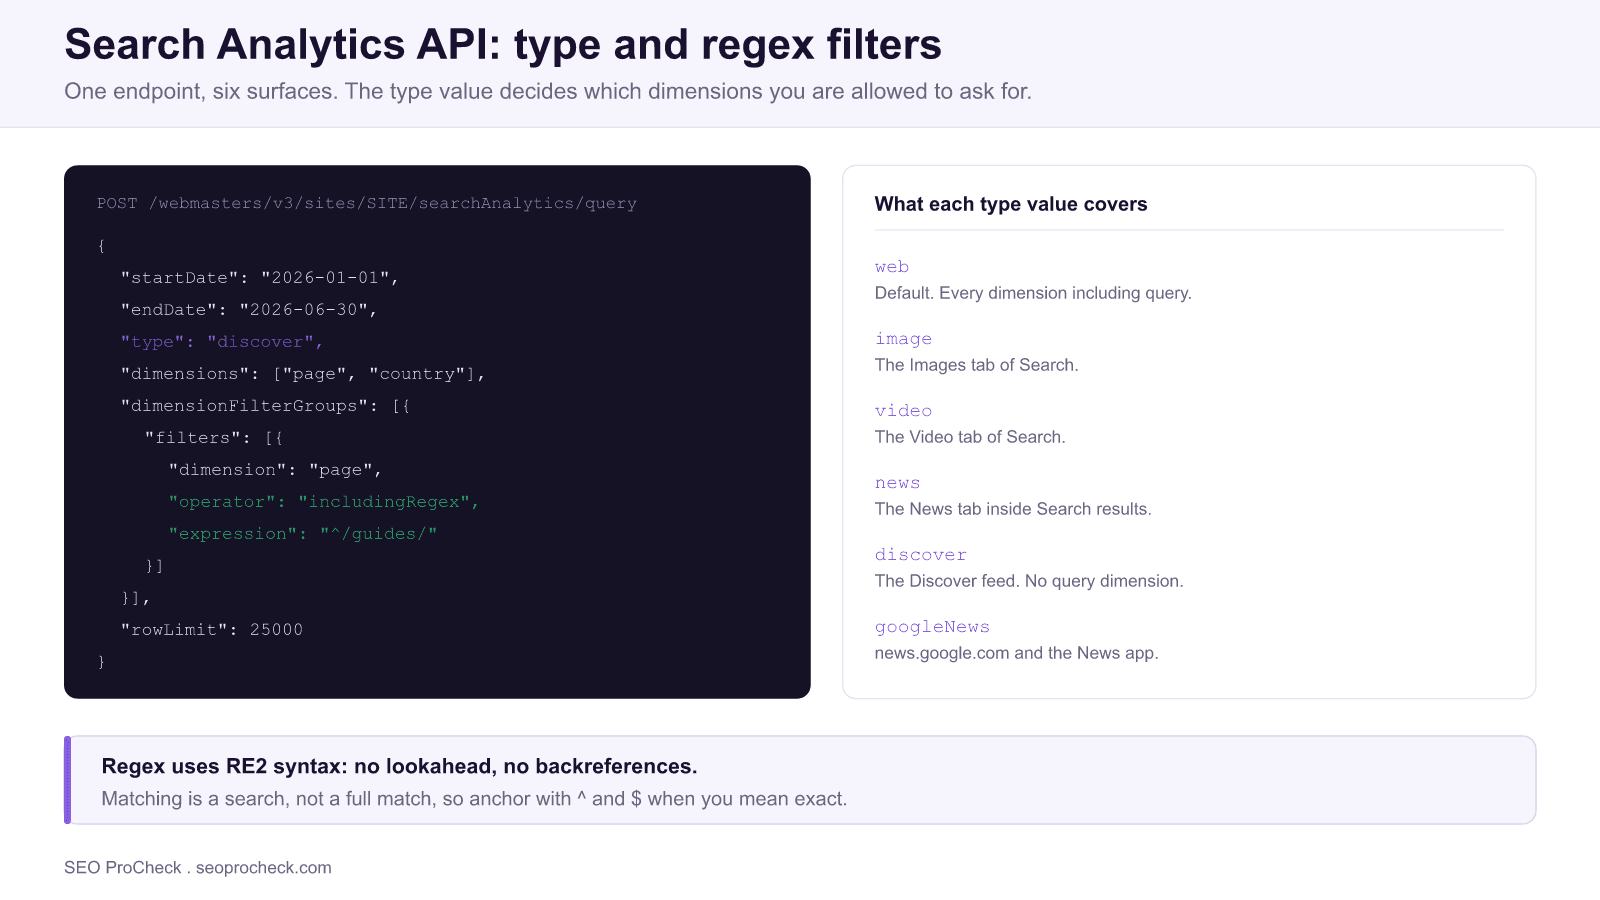Screen dimensions: 1600x900
Task: Click the subtitle starting 'One endpoint, six surfaces'
Action: click(548, 91)
